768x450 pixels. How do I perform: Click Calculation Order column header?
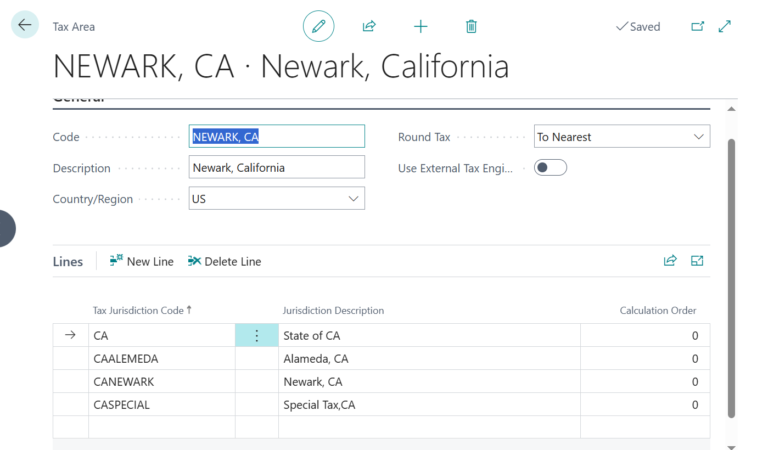[x=658, y=310]
